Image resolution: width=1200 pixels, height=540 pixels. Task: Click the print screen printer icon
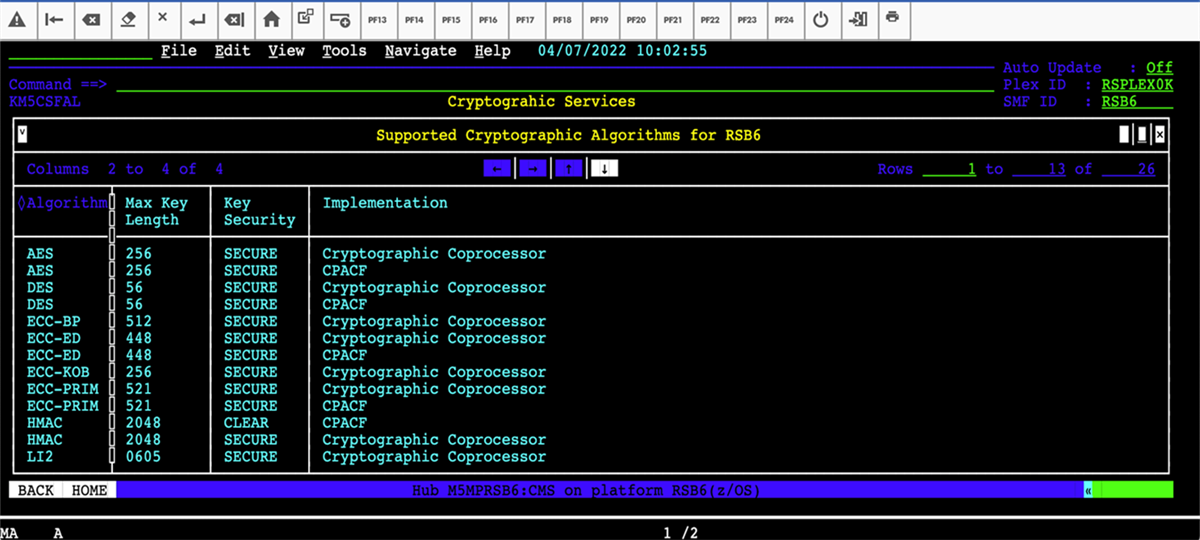(x=894, y=19)
